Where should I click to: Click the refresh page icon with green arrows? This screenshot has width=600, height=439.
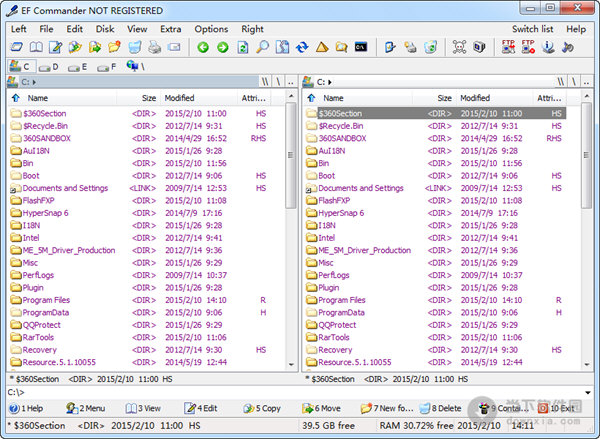point(243,47)
